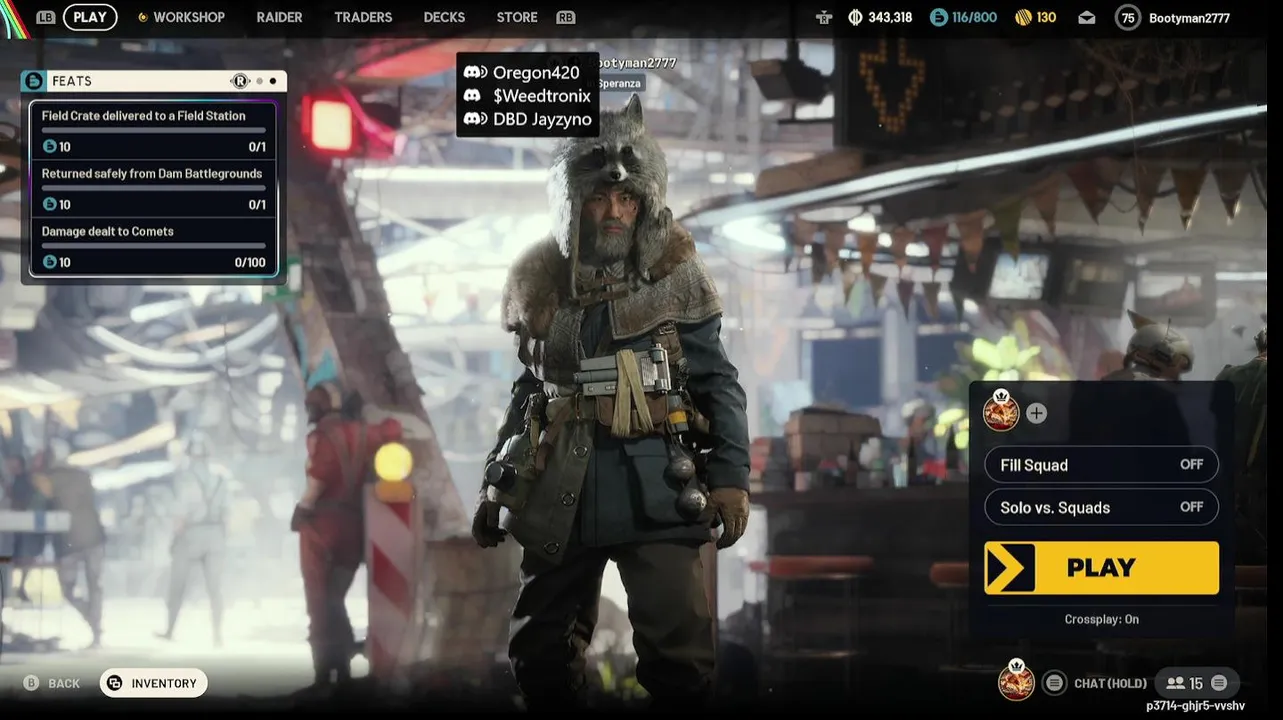The image size is (1283, 720).
Task: Click the Crossplay: On label
Action: point(1101,619)
